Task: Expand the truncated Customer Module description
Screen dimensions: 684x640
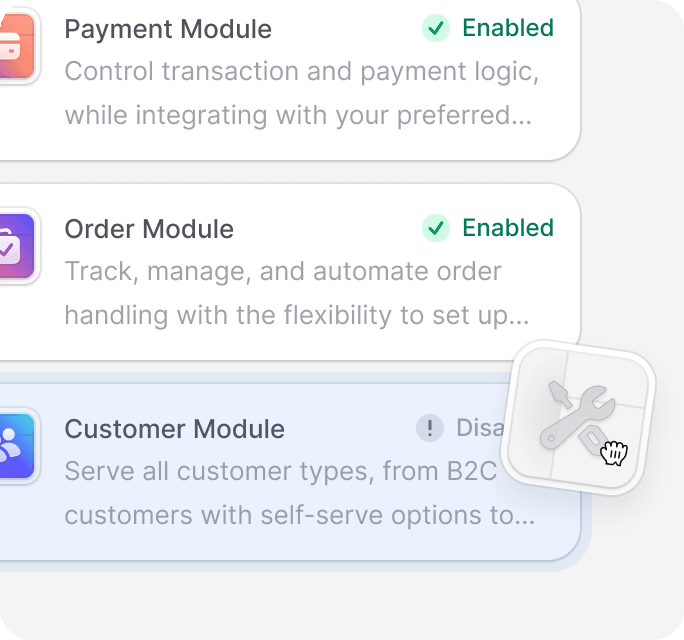Action: tap(300, 493)
